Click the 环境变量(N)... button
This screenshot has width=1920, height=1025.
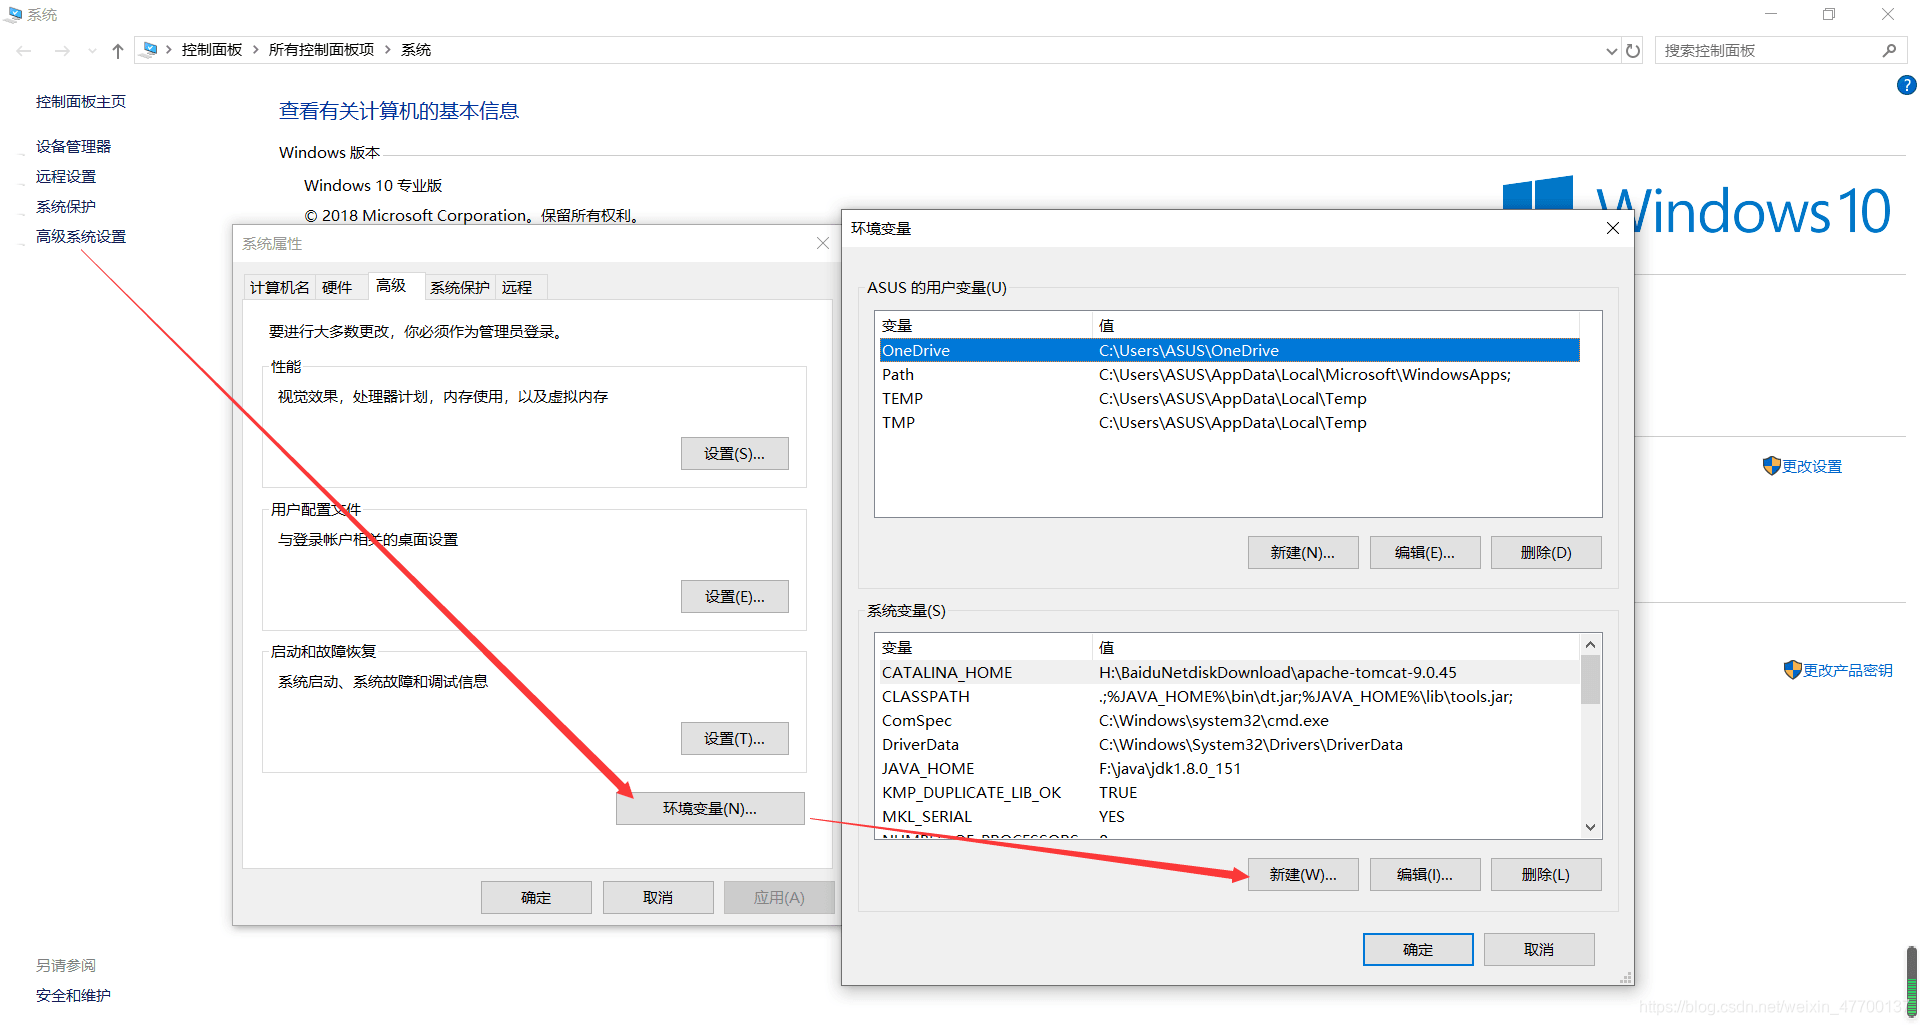[710, 809]
